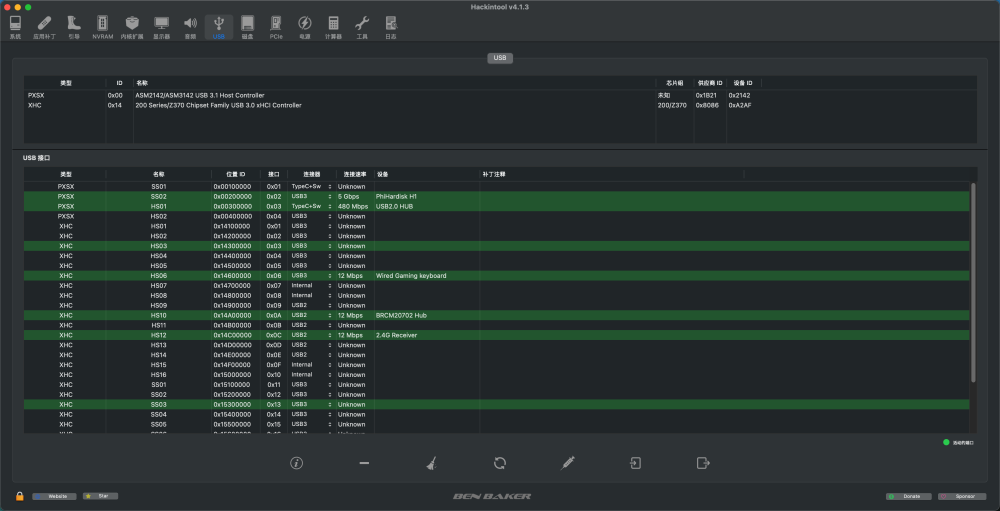Viewport: 1000px width, 511px height.
Task: Open connector dropdown for PhiHardisk H1 row
Action: click(x=311, y=196)
